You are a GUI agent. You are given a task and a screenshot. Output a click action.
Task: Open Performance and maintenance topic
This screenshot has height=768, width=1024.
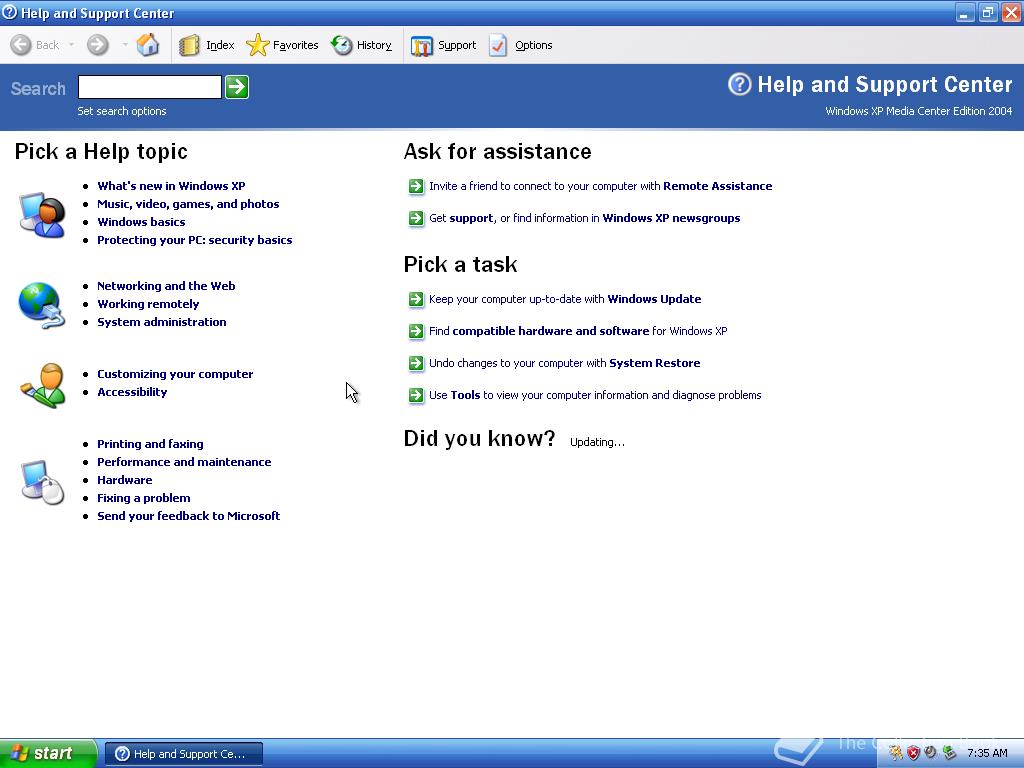tap(184, 462)
